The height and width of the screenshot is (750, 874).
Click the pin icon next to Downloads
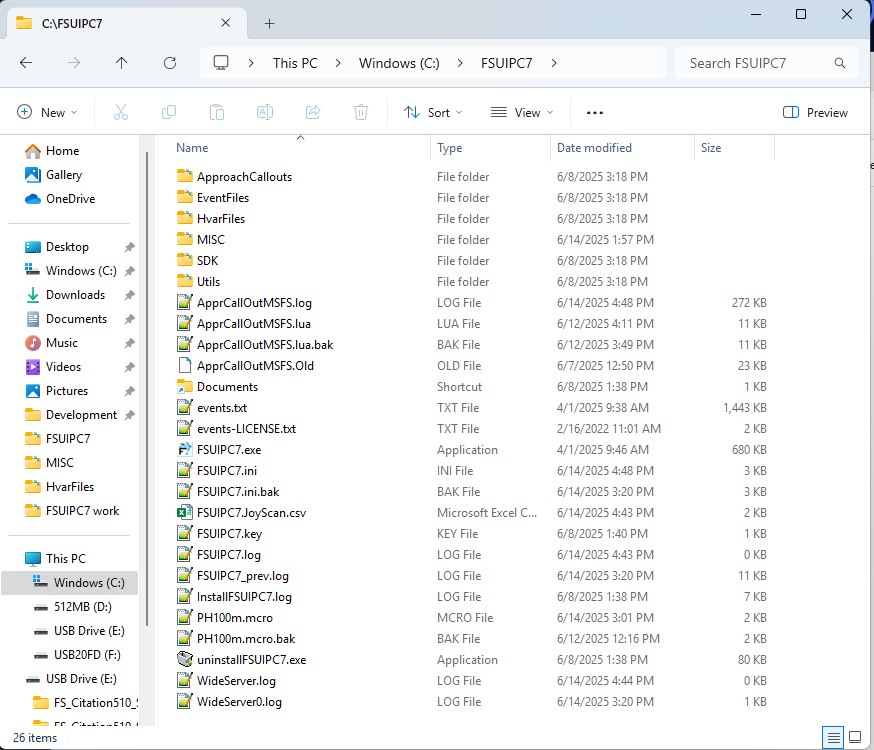pyautogui.click(x=129, y=295)
